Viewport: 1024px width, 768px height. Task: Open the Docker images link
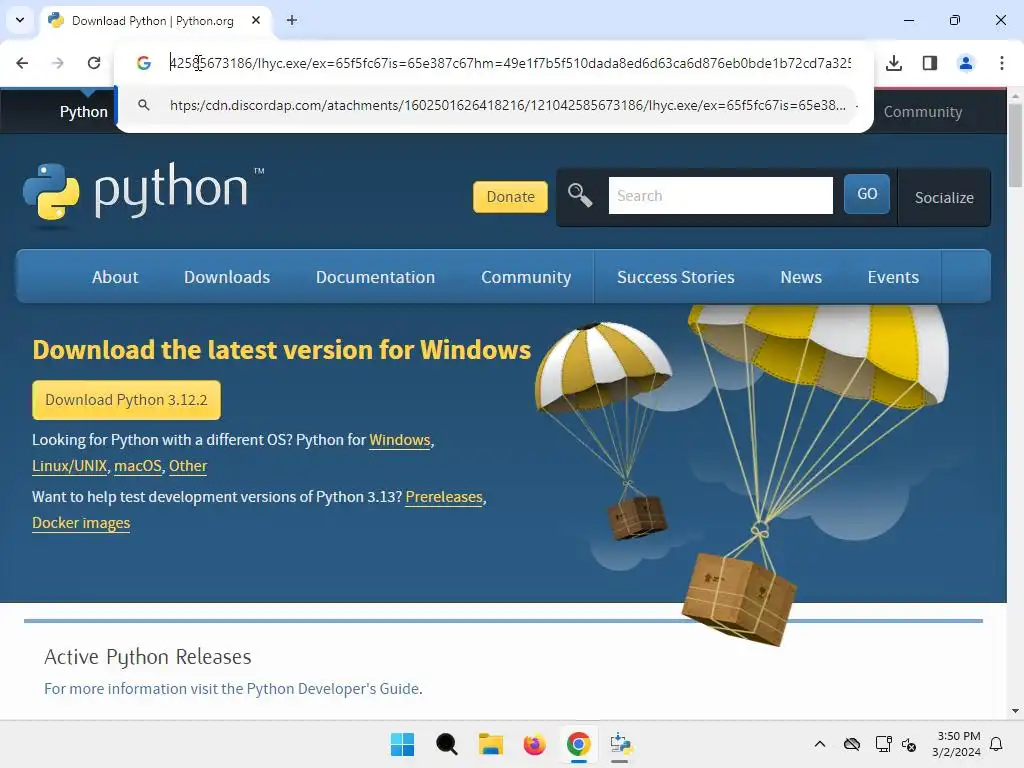[x=81, y=523]
